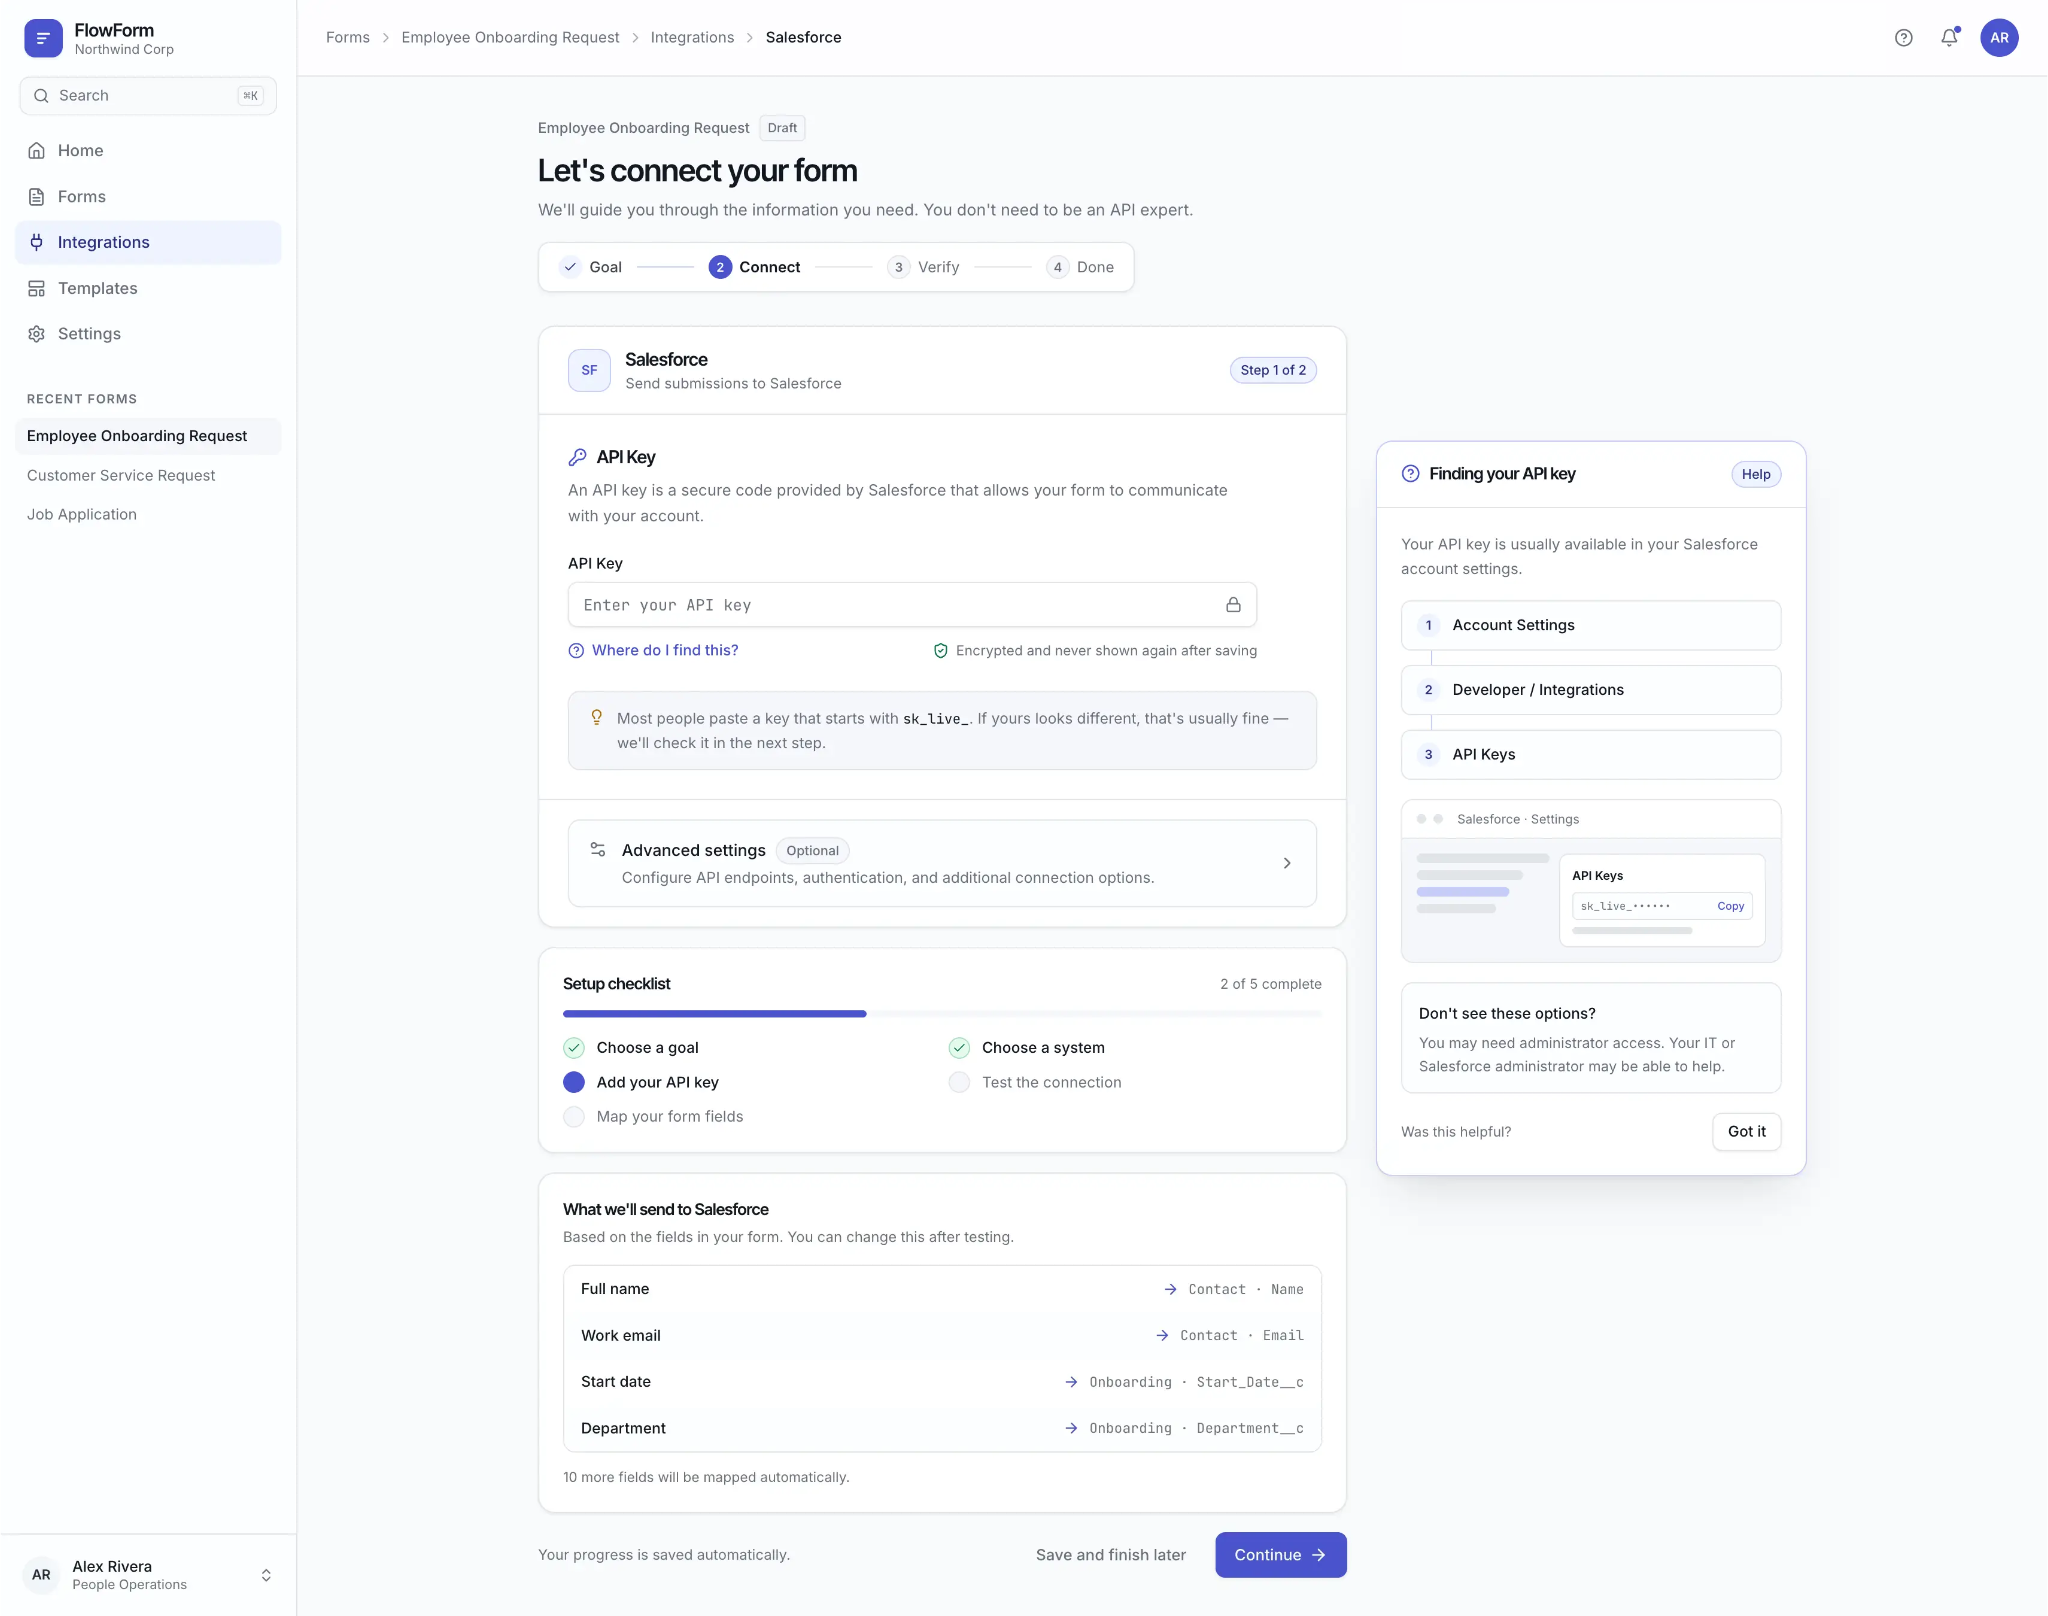This screenshot has width=2048, height=1616.
Task: Jump to the Verify wizard step
Action: tap(923, 267)
